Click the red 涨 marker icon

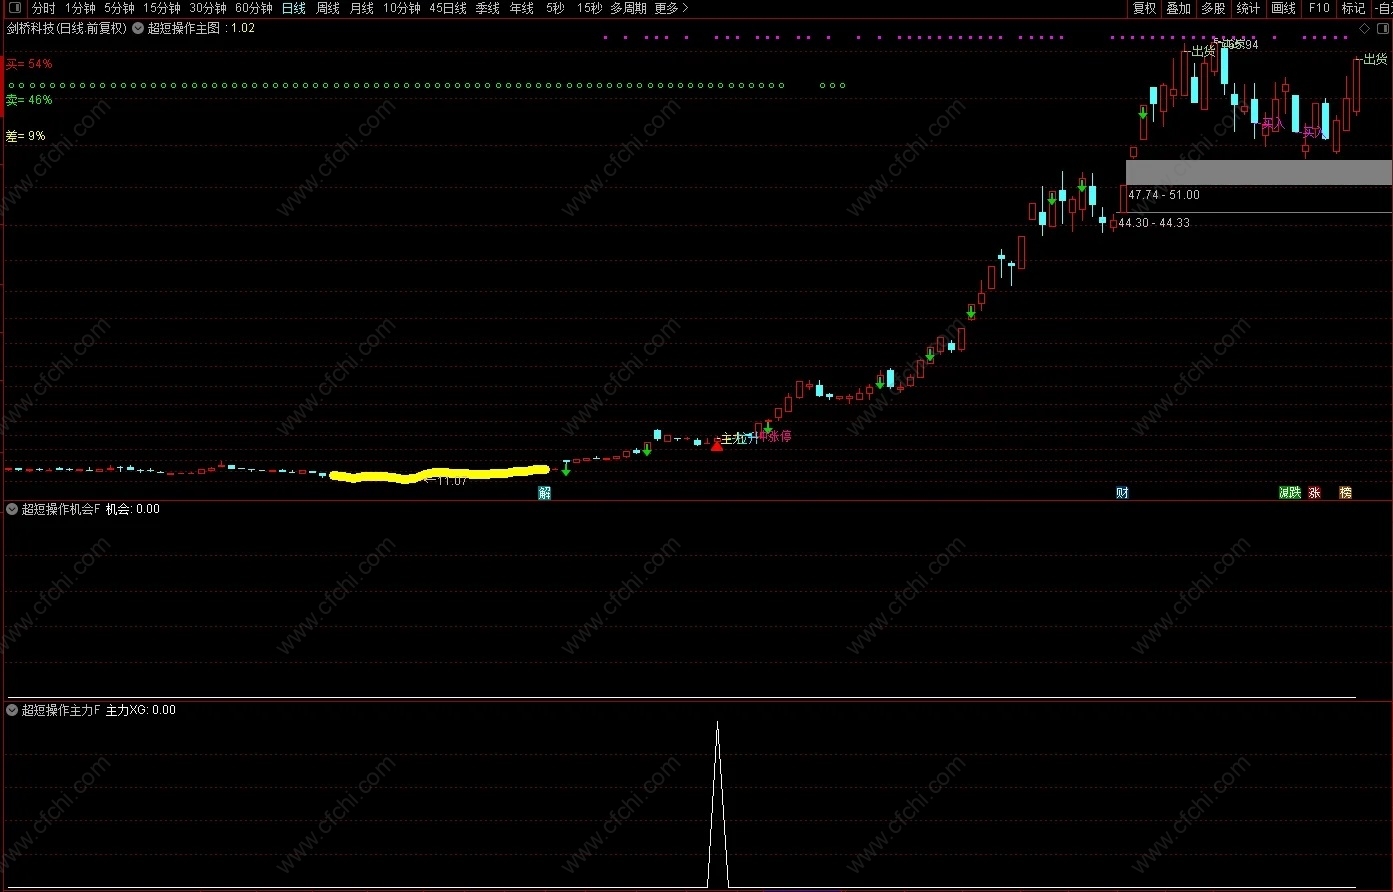(1315, 492)
